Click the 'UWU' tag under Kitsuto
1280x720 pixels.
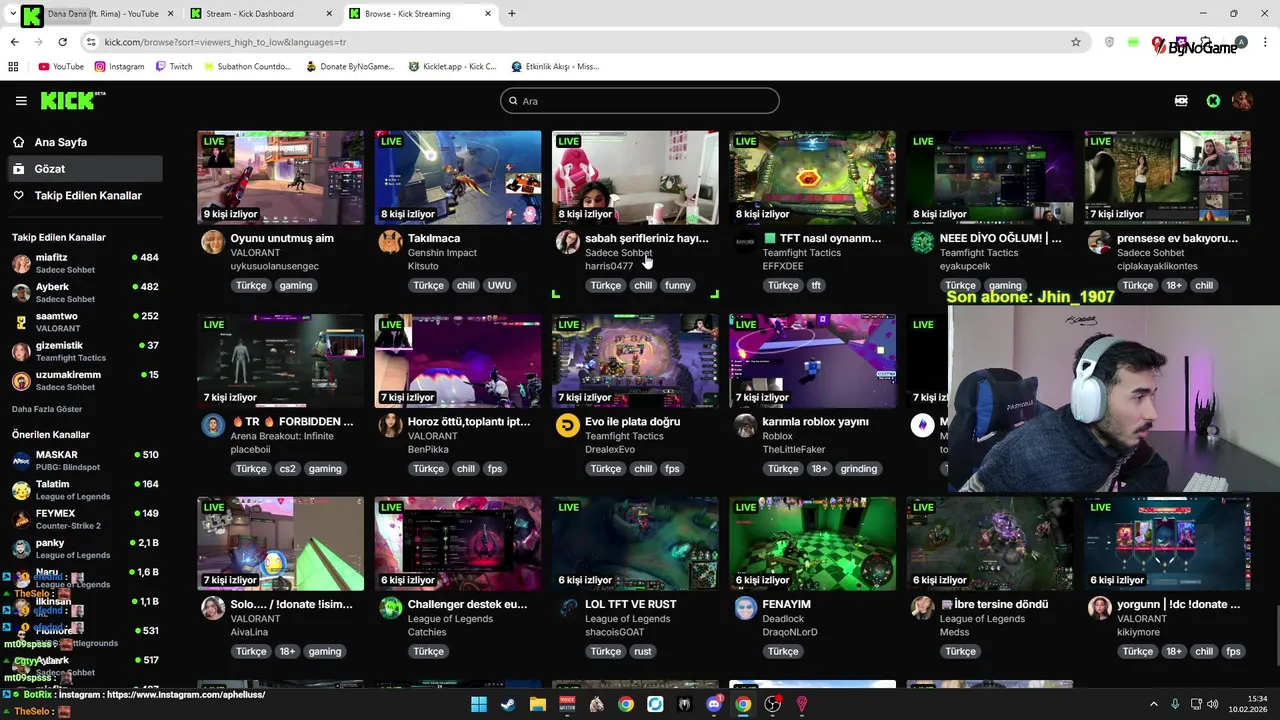click(x=499, y=285)
